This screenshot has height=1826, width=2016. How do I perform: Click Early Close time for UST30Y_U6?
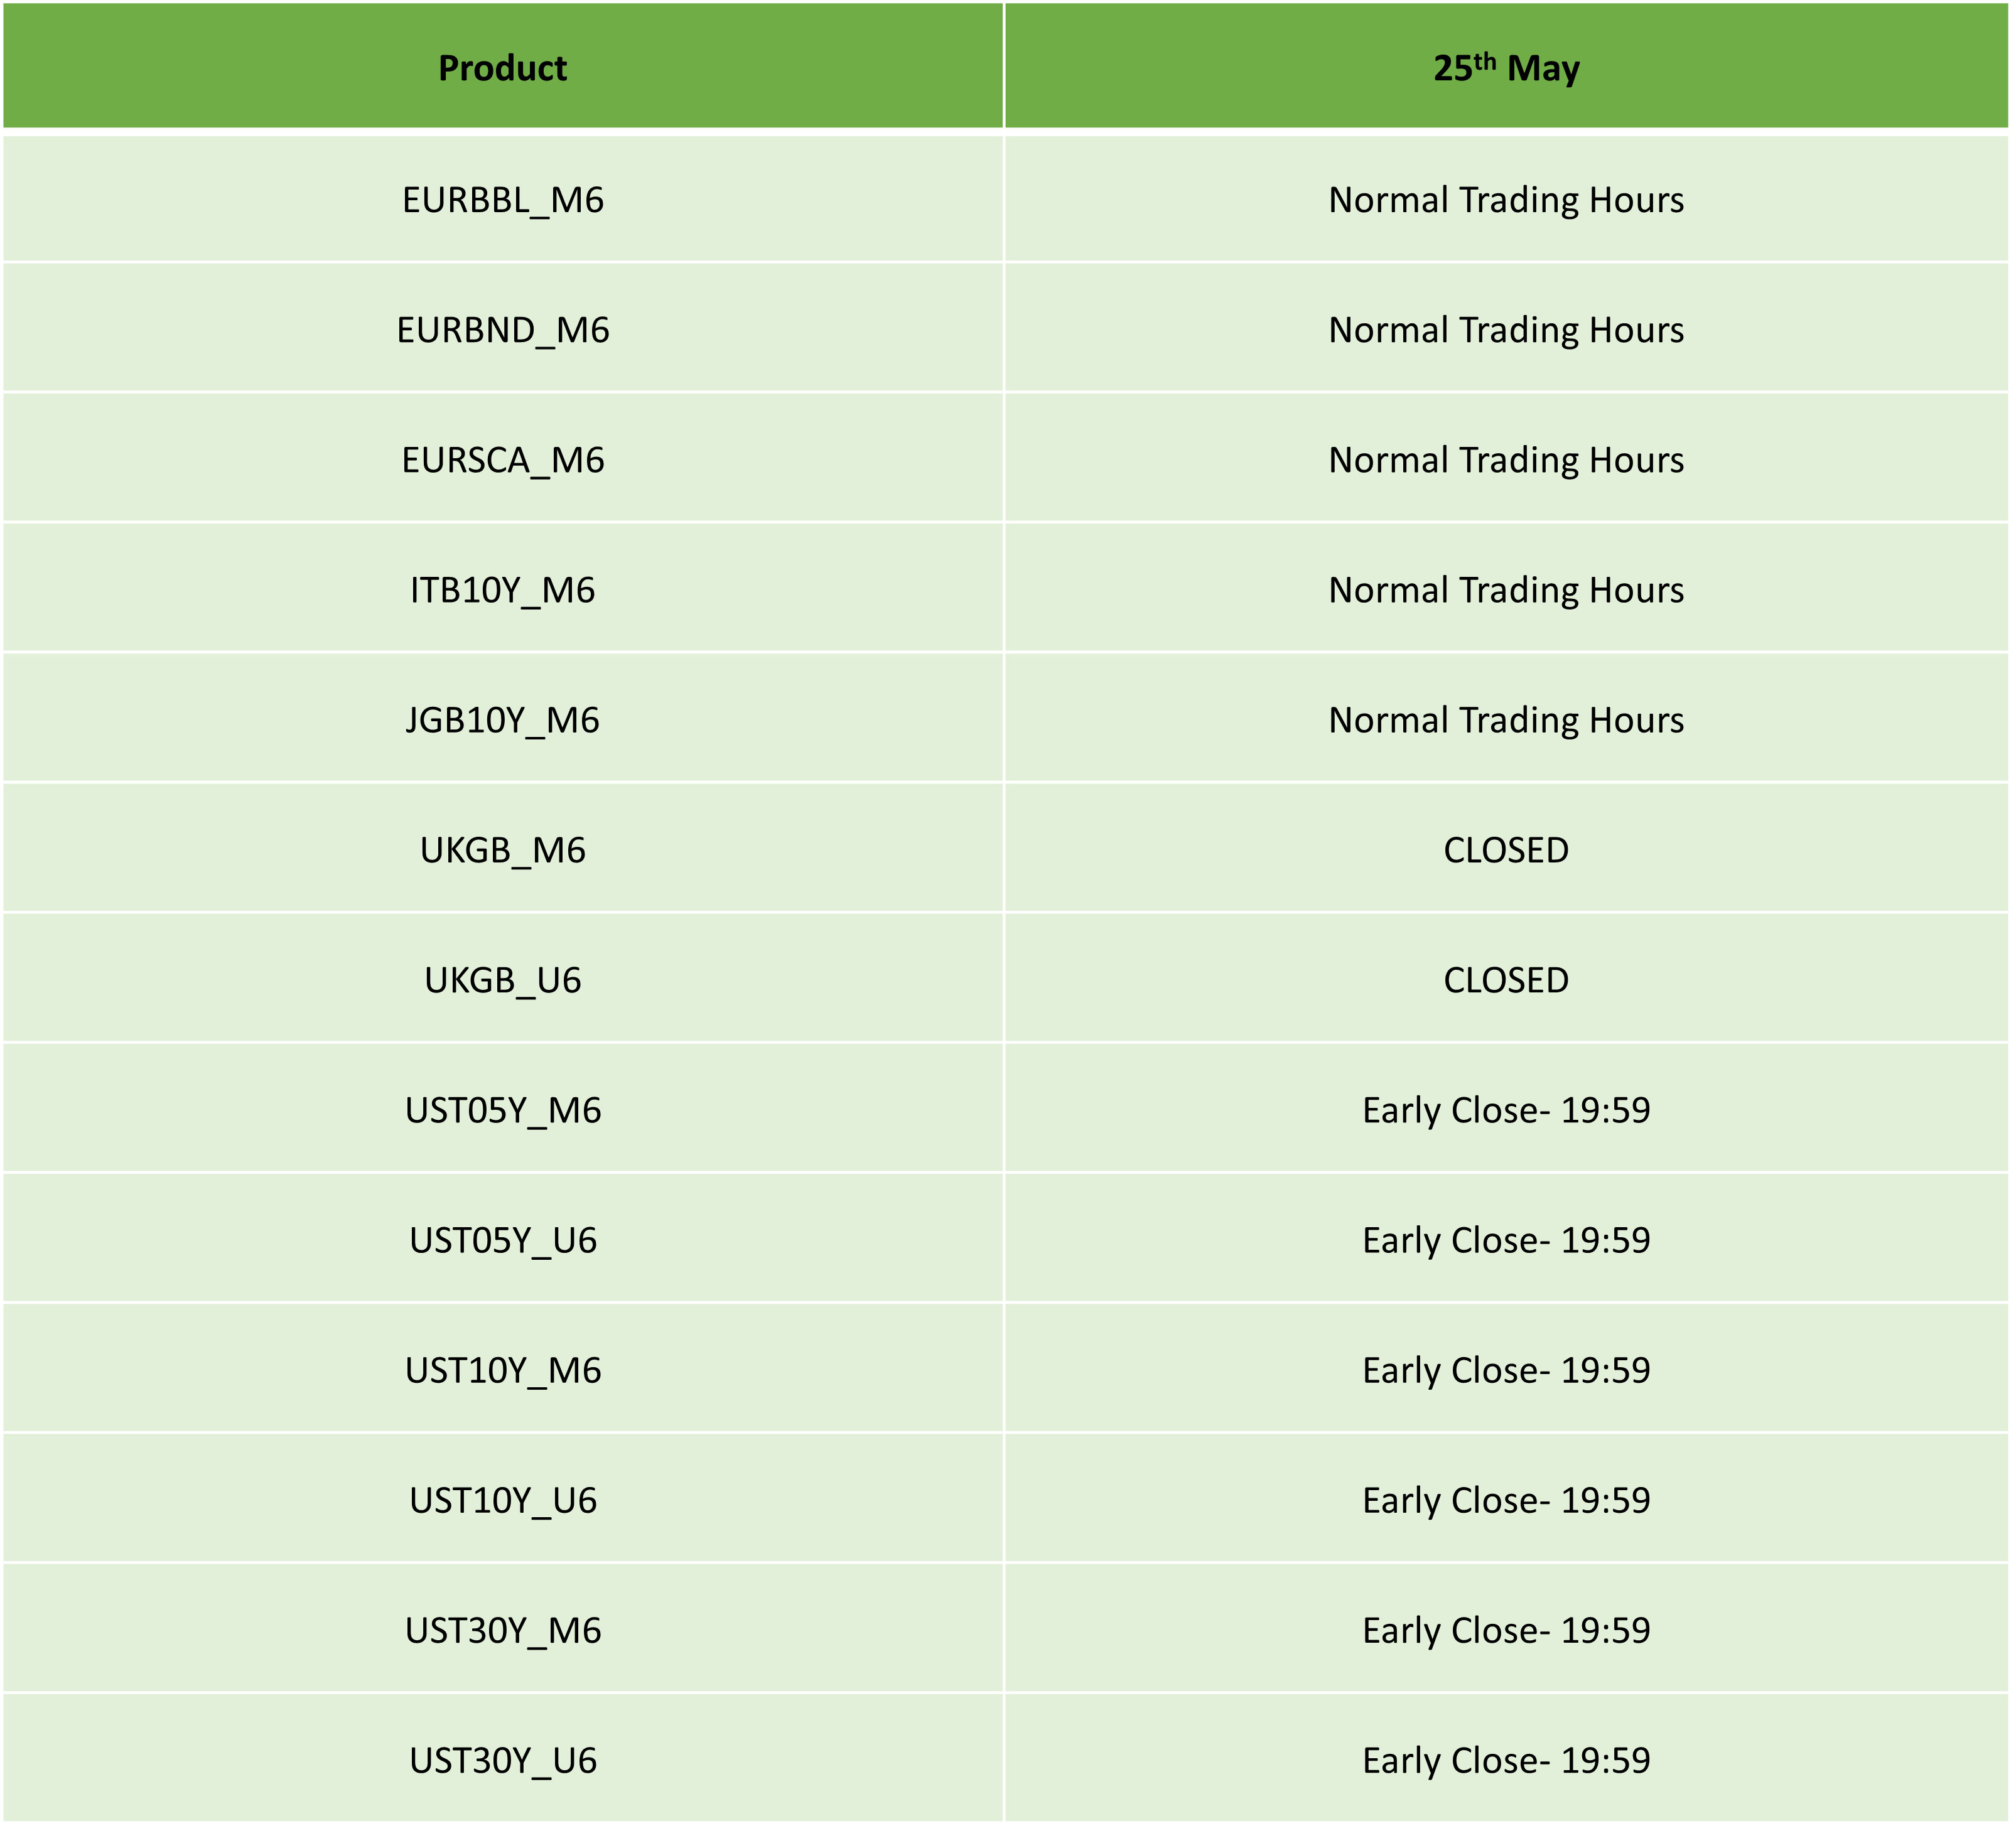(1505, 1760)
